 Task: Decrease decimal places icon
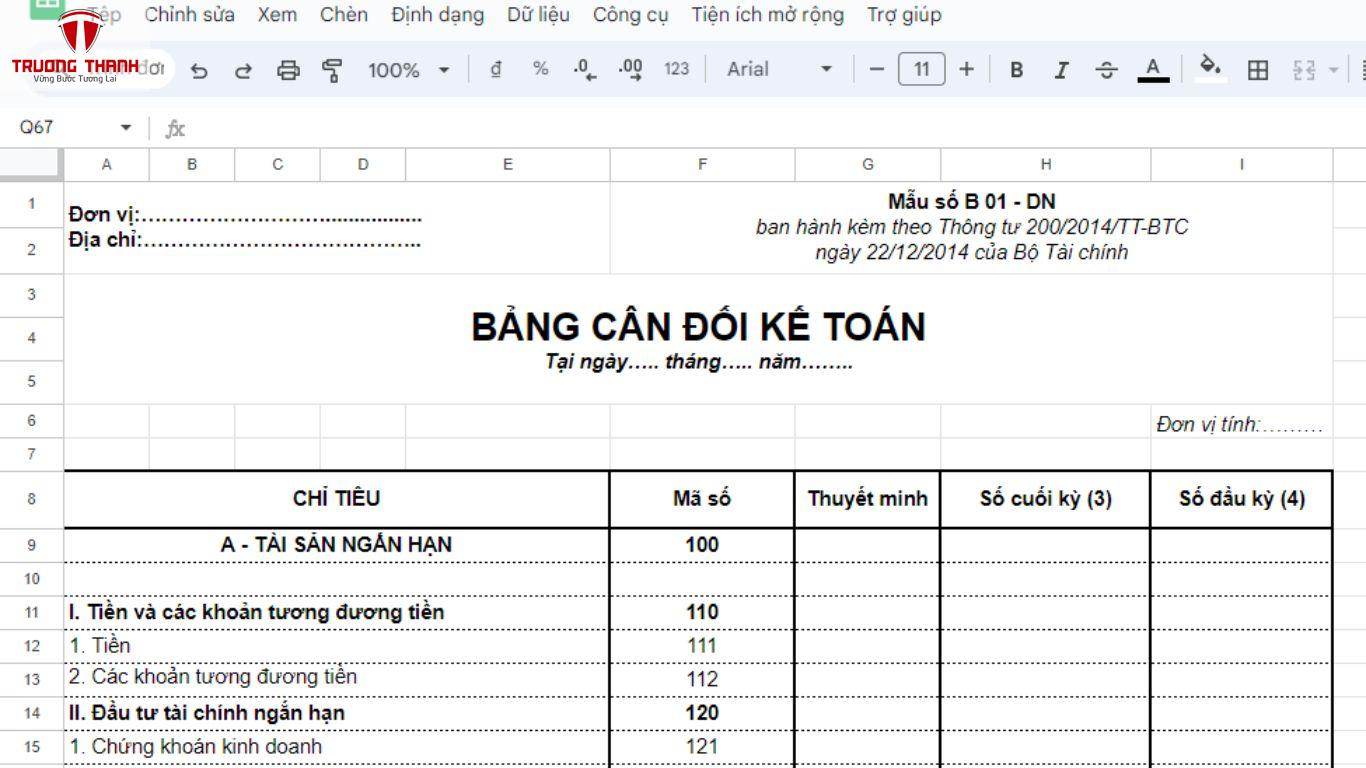pyautogui.click(x=585, y=69)
